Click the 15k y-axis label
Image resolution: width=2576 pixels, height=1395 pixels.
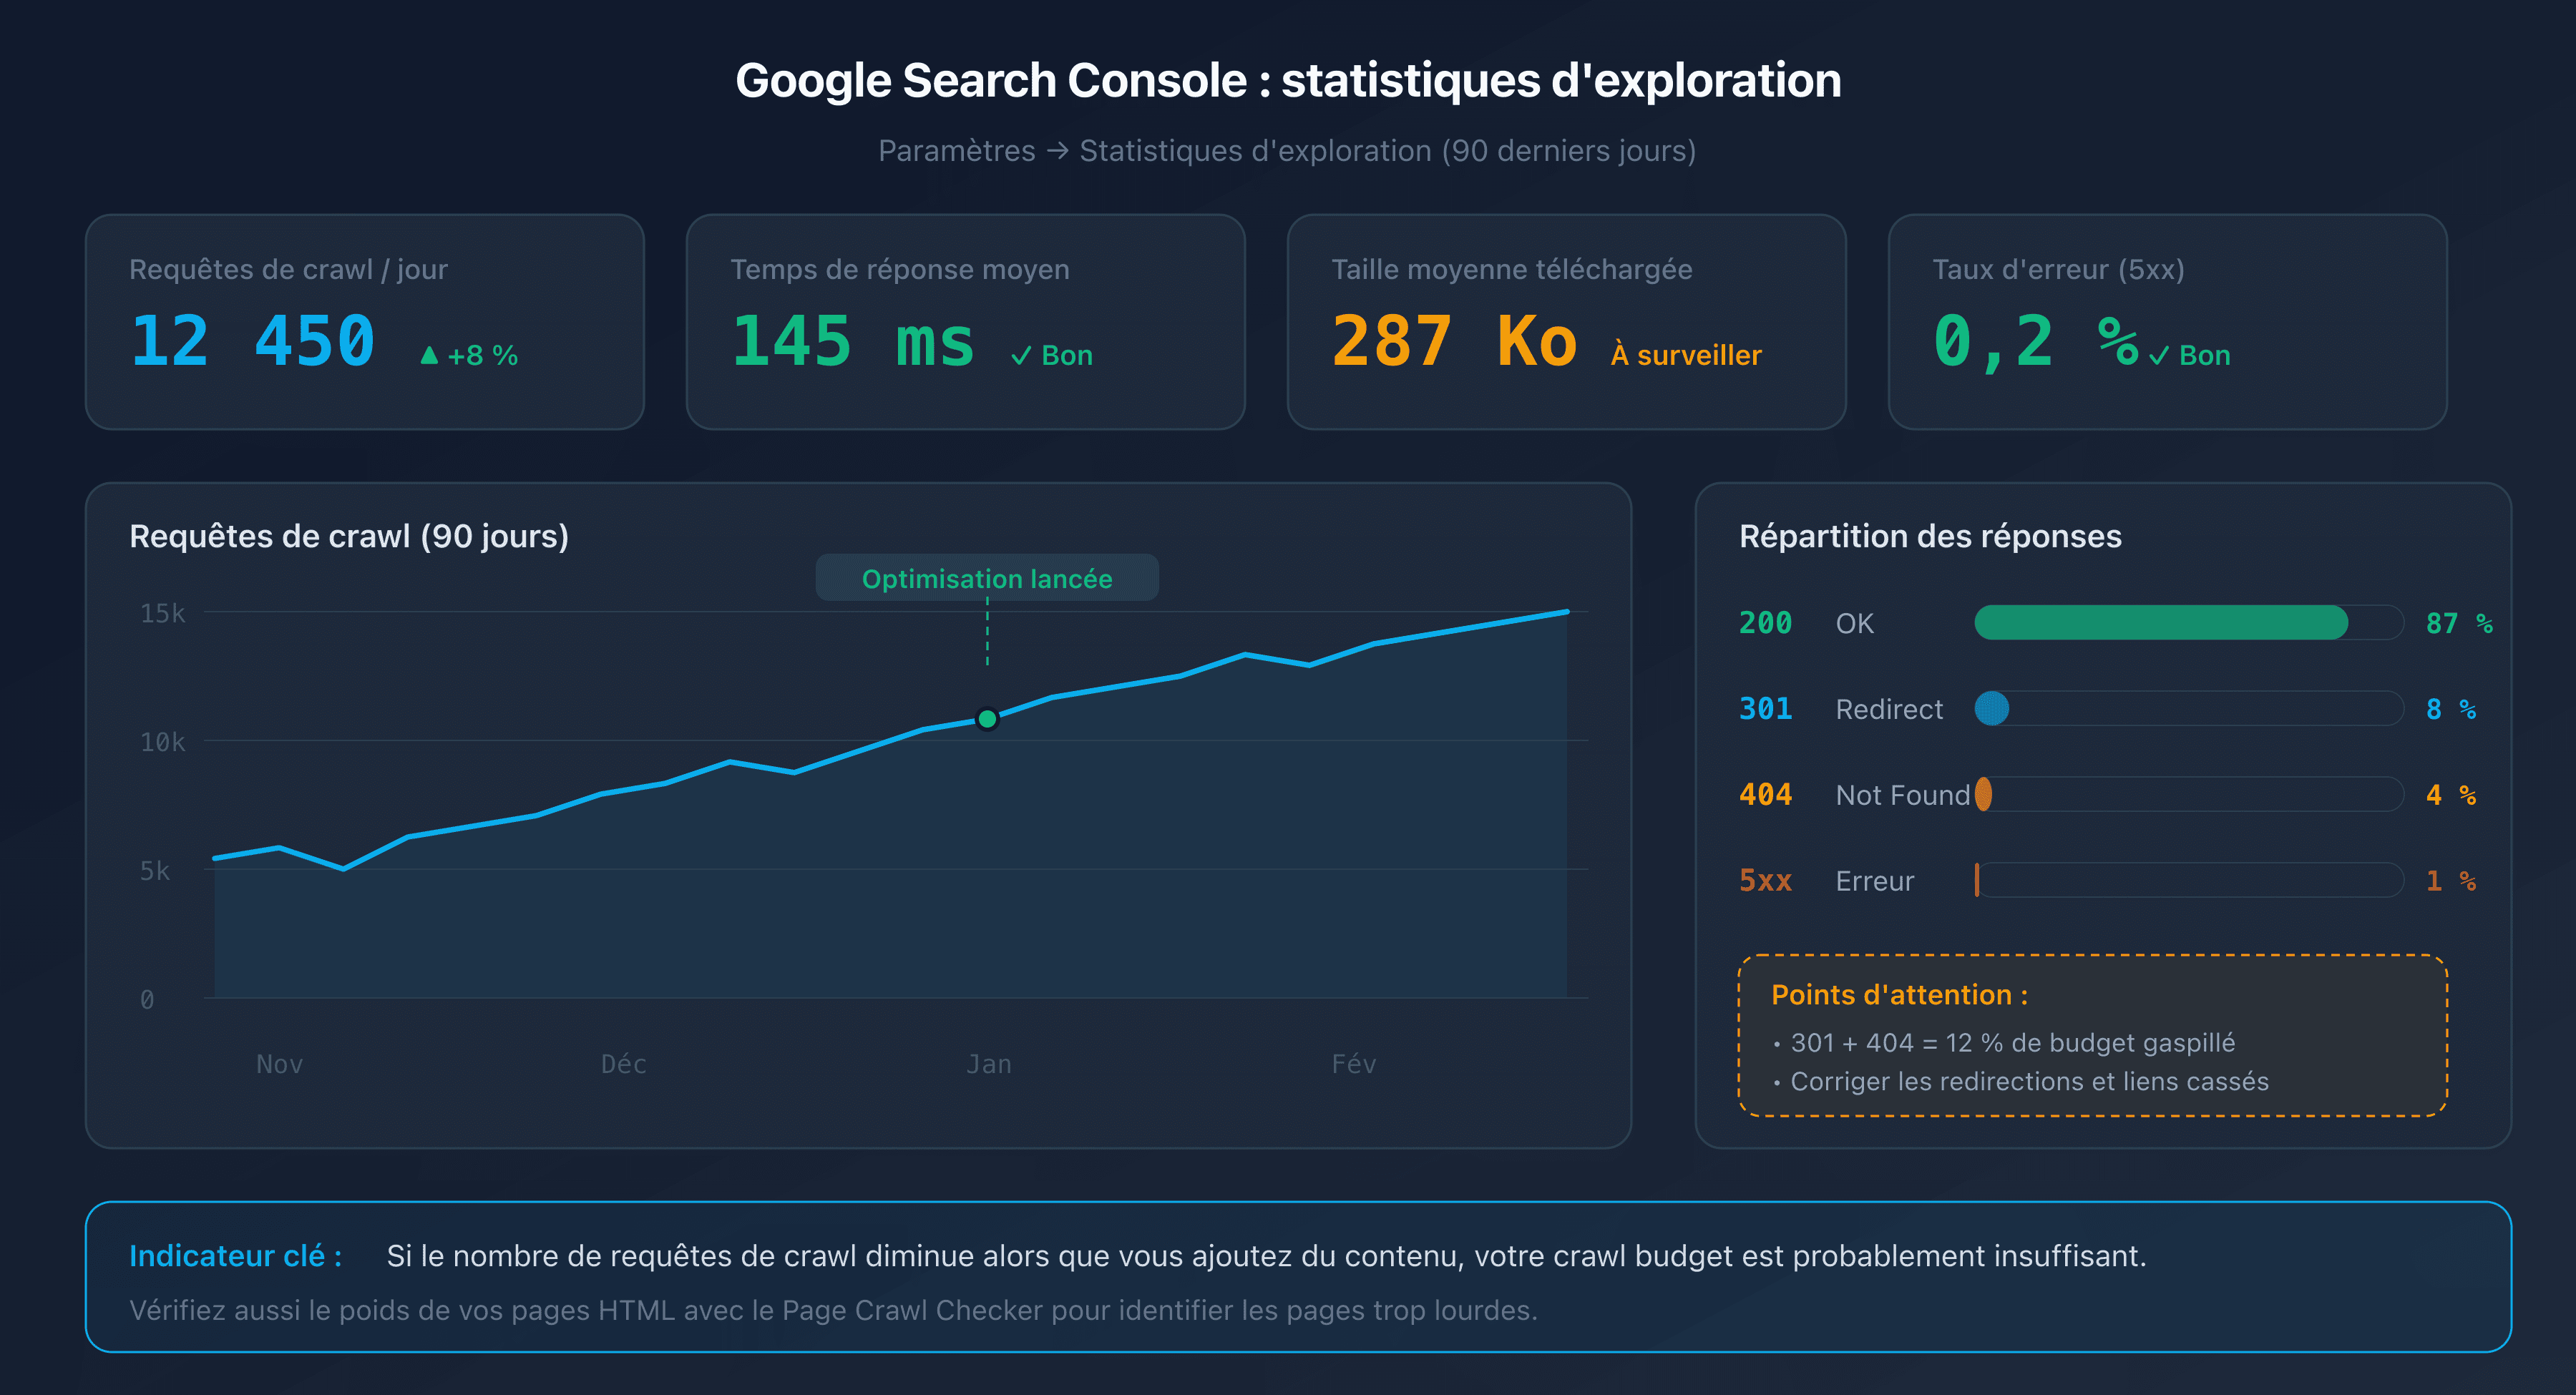point(162,613)
